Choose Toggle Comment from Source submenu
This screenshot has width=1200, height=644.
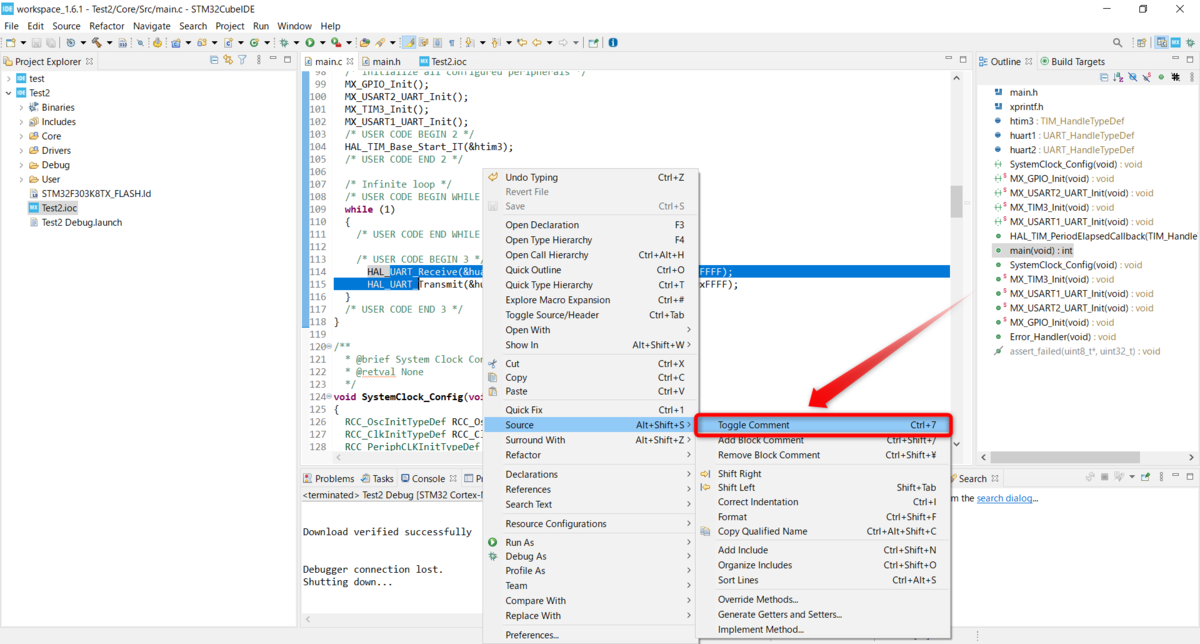(822, 425)
